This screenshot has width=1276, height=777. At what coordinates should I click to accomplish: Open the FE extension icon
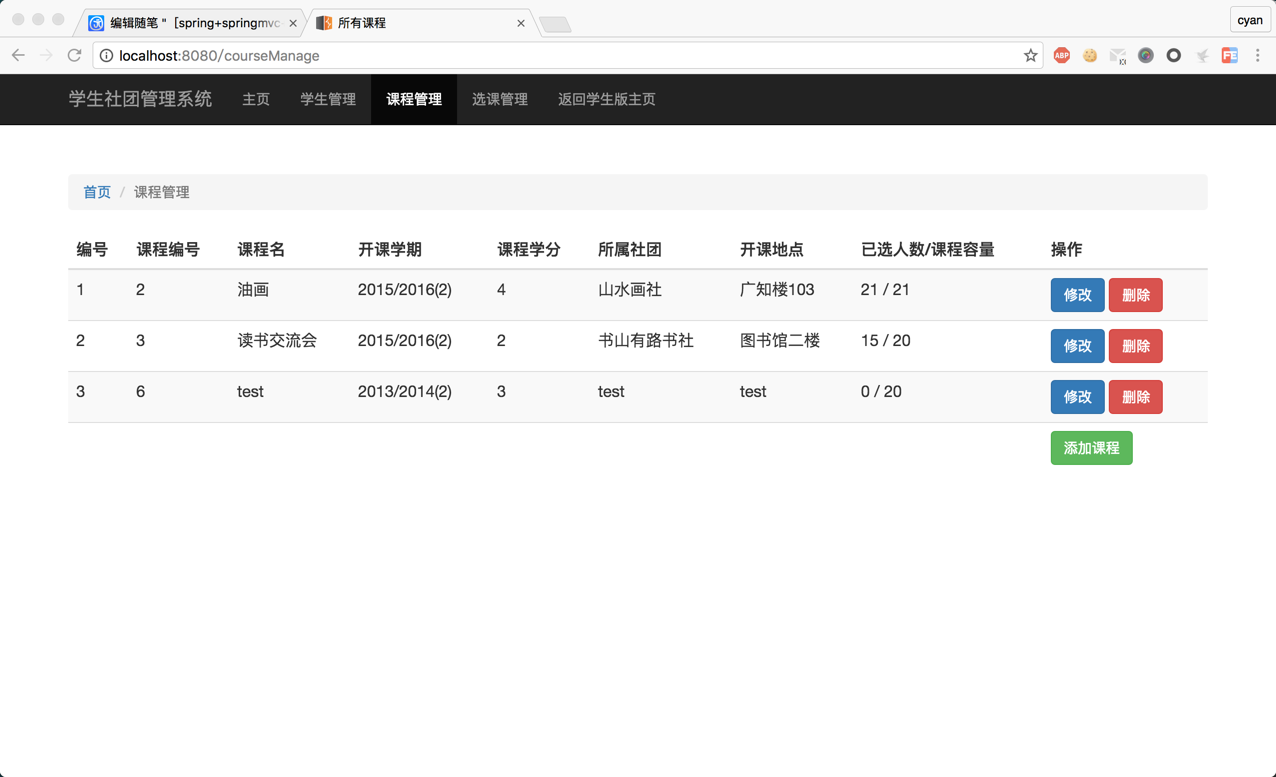[x=1230, y=55]
